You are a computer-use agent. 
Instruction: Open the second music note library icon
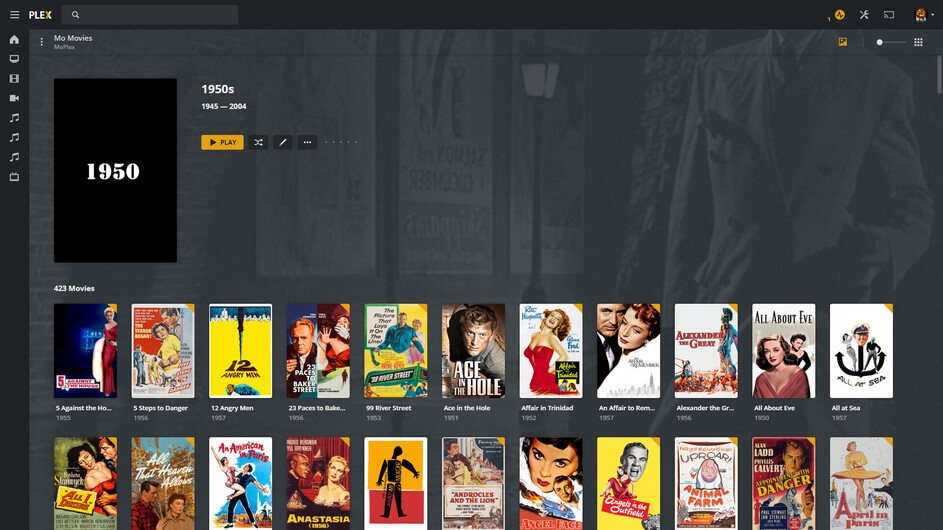click(x=14, y=137)
